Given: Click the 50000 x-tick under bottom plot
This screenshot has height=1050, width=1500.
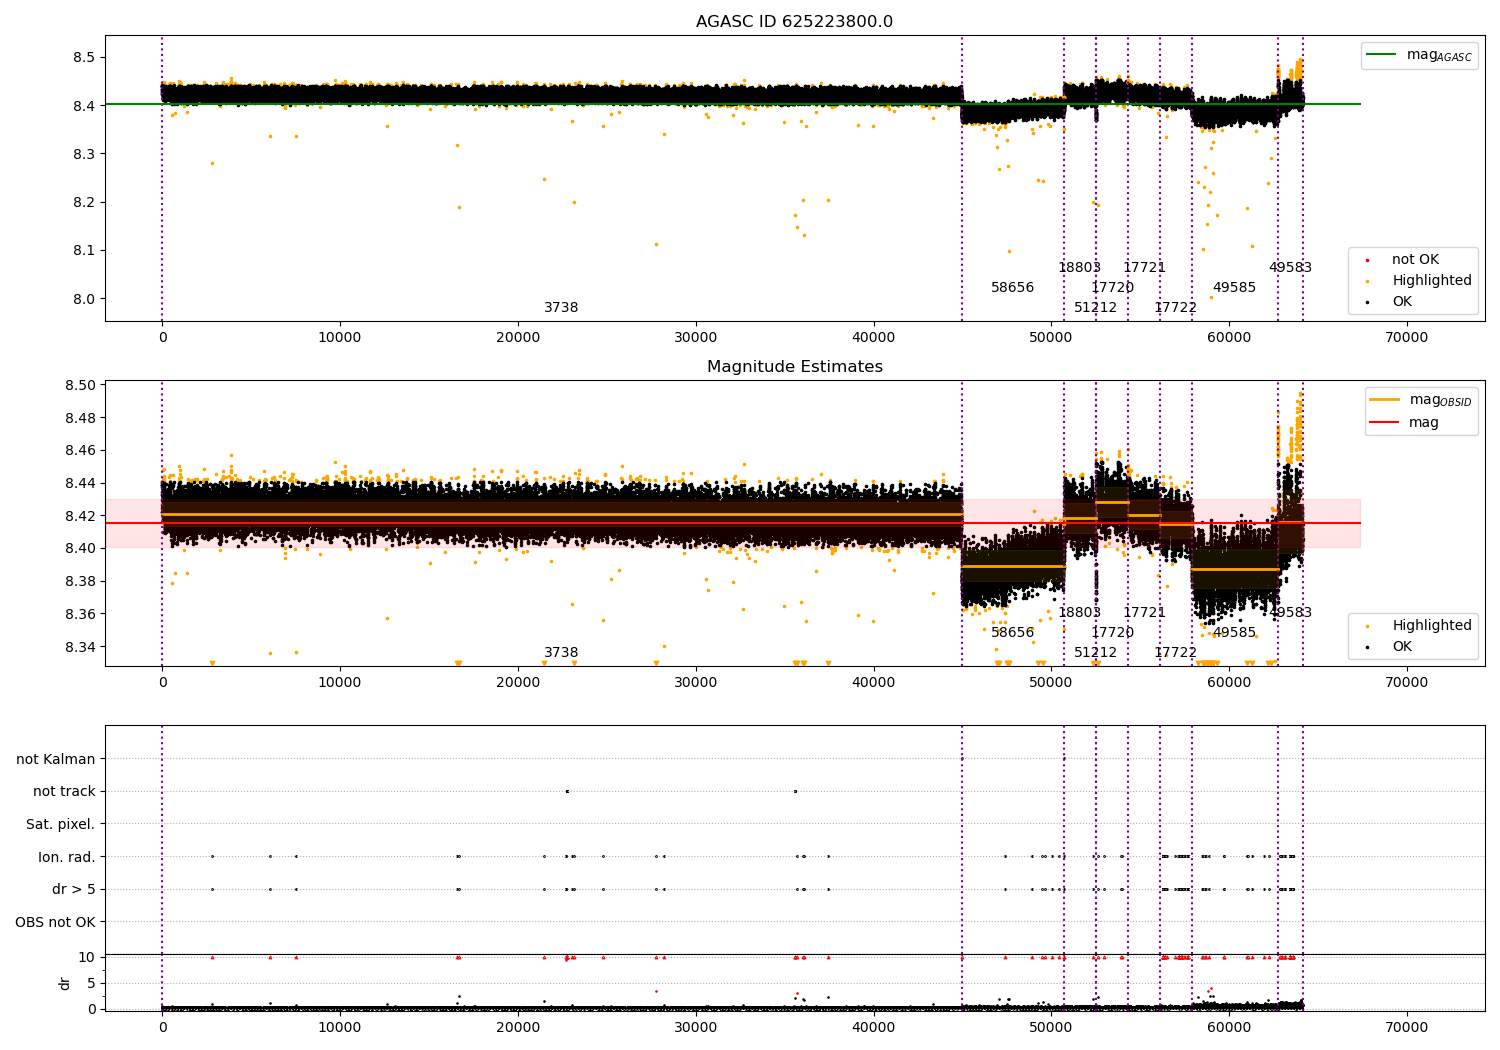Looking at the screenshot, I should pyautogui.click(x=1051, y=1028).
